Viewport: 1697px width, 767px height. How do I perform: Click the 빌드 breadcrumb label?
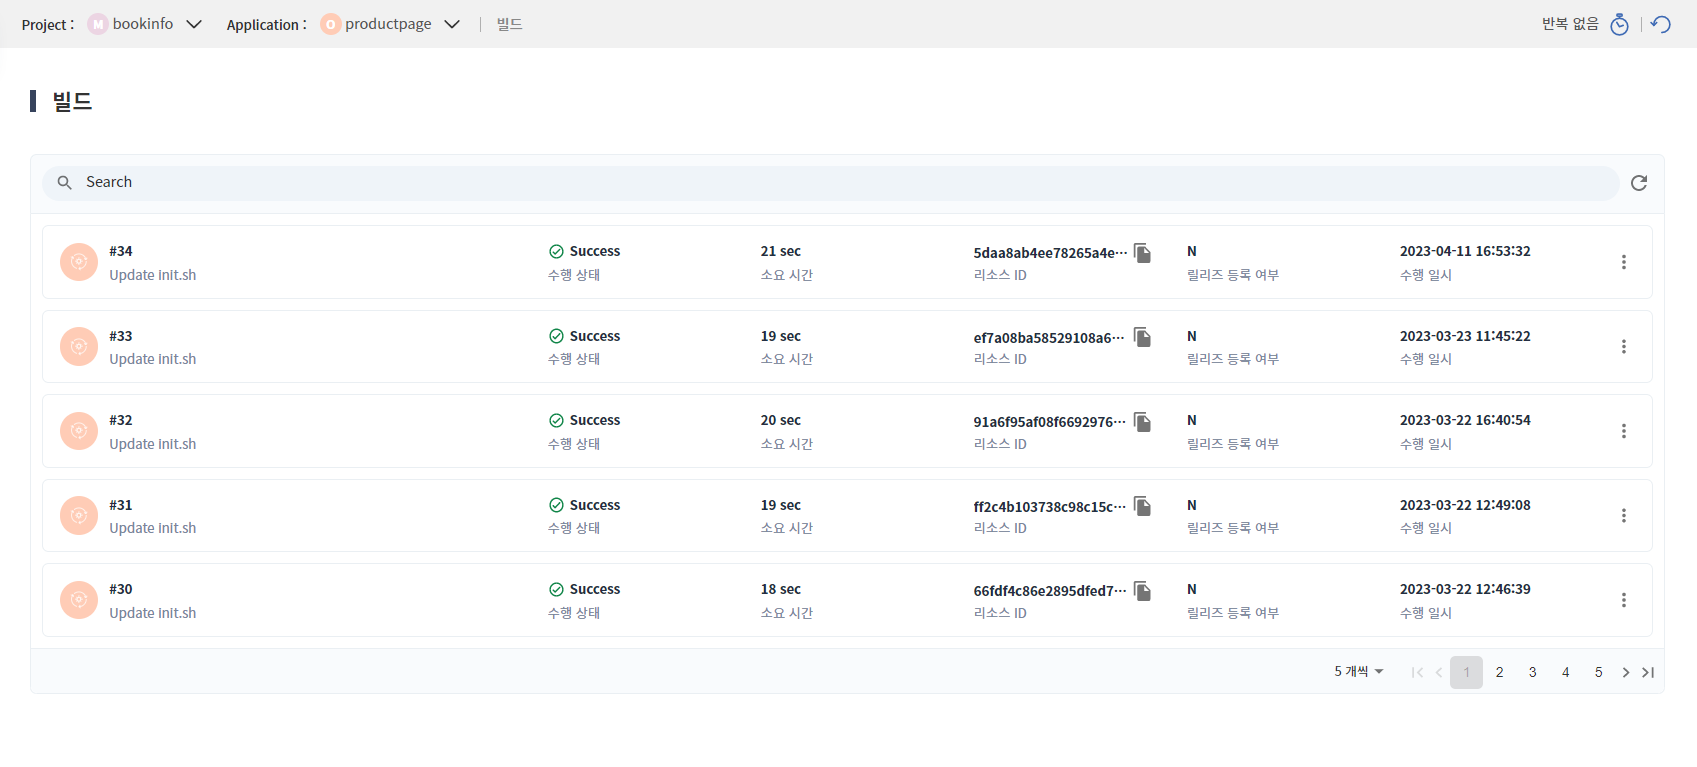510,24
